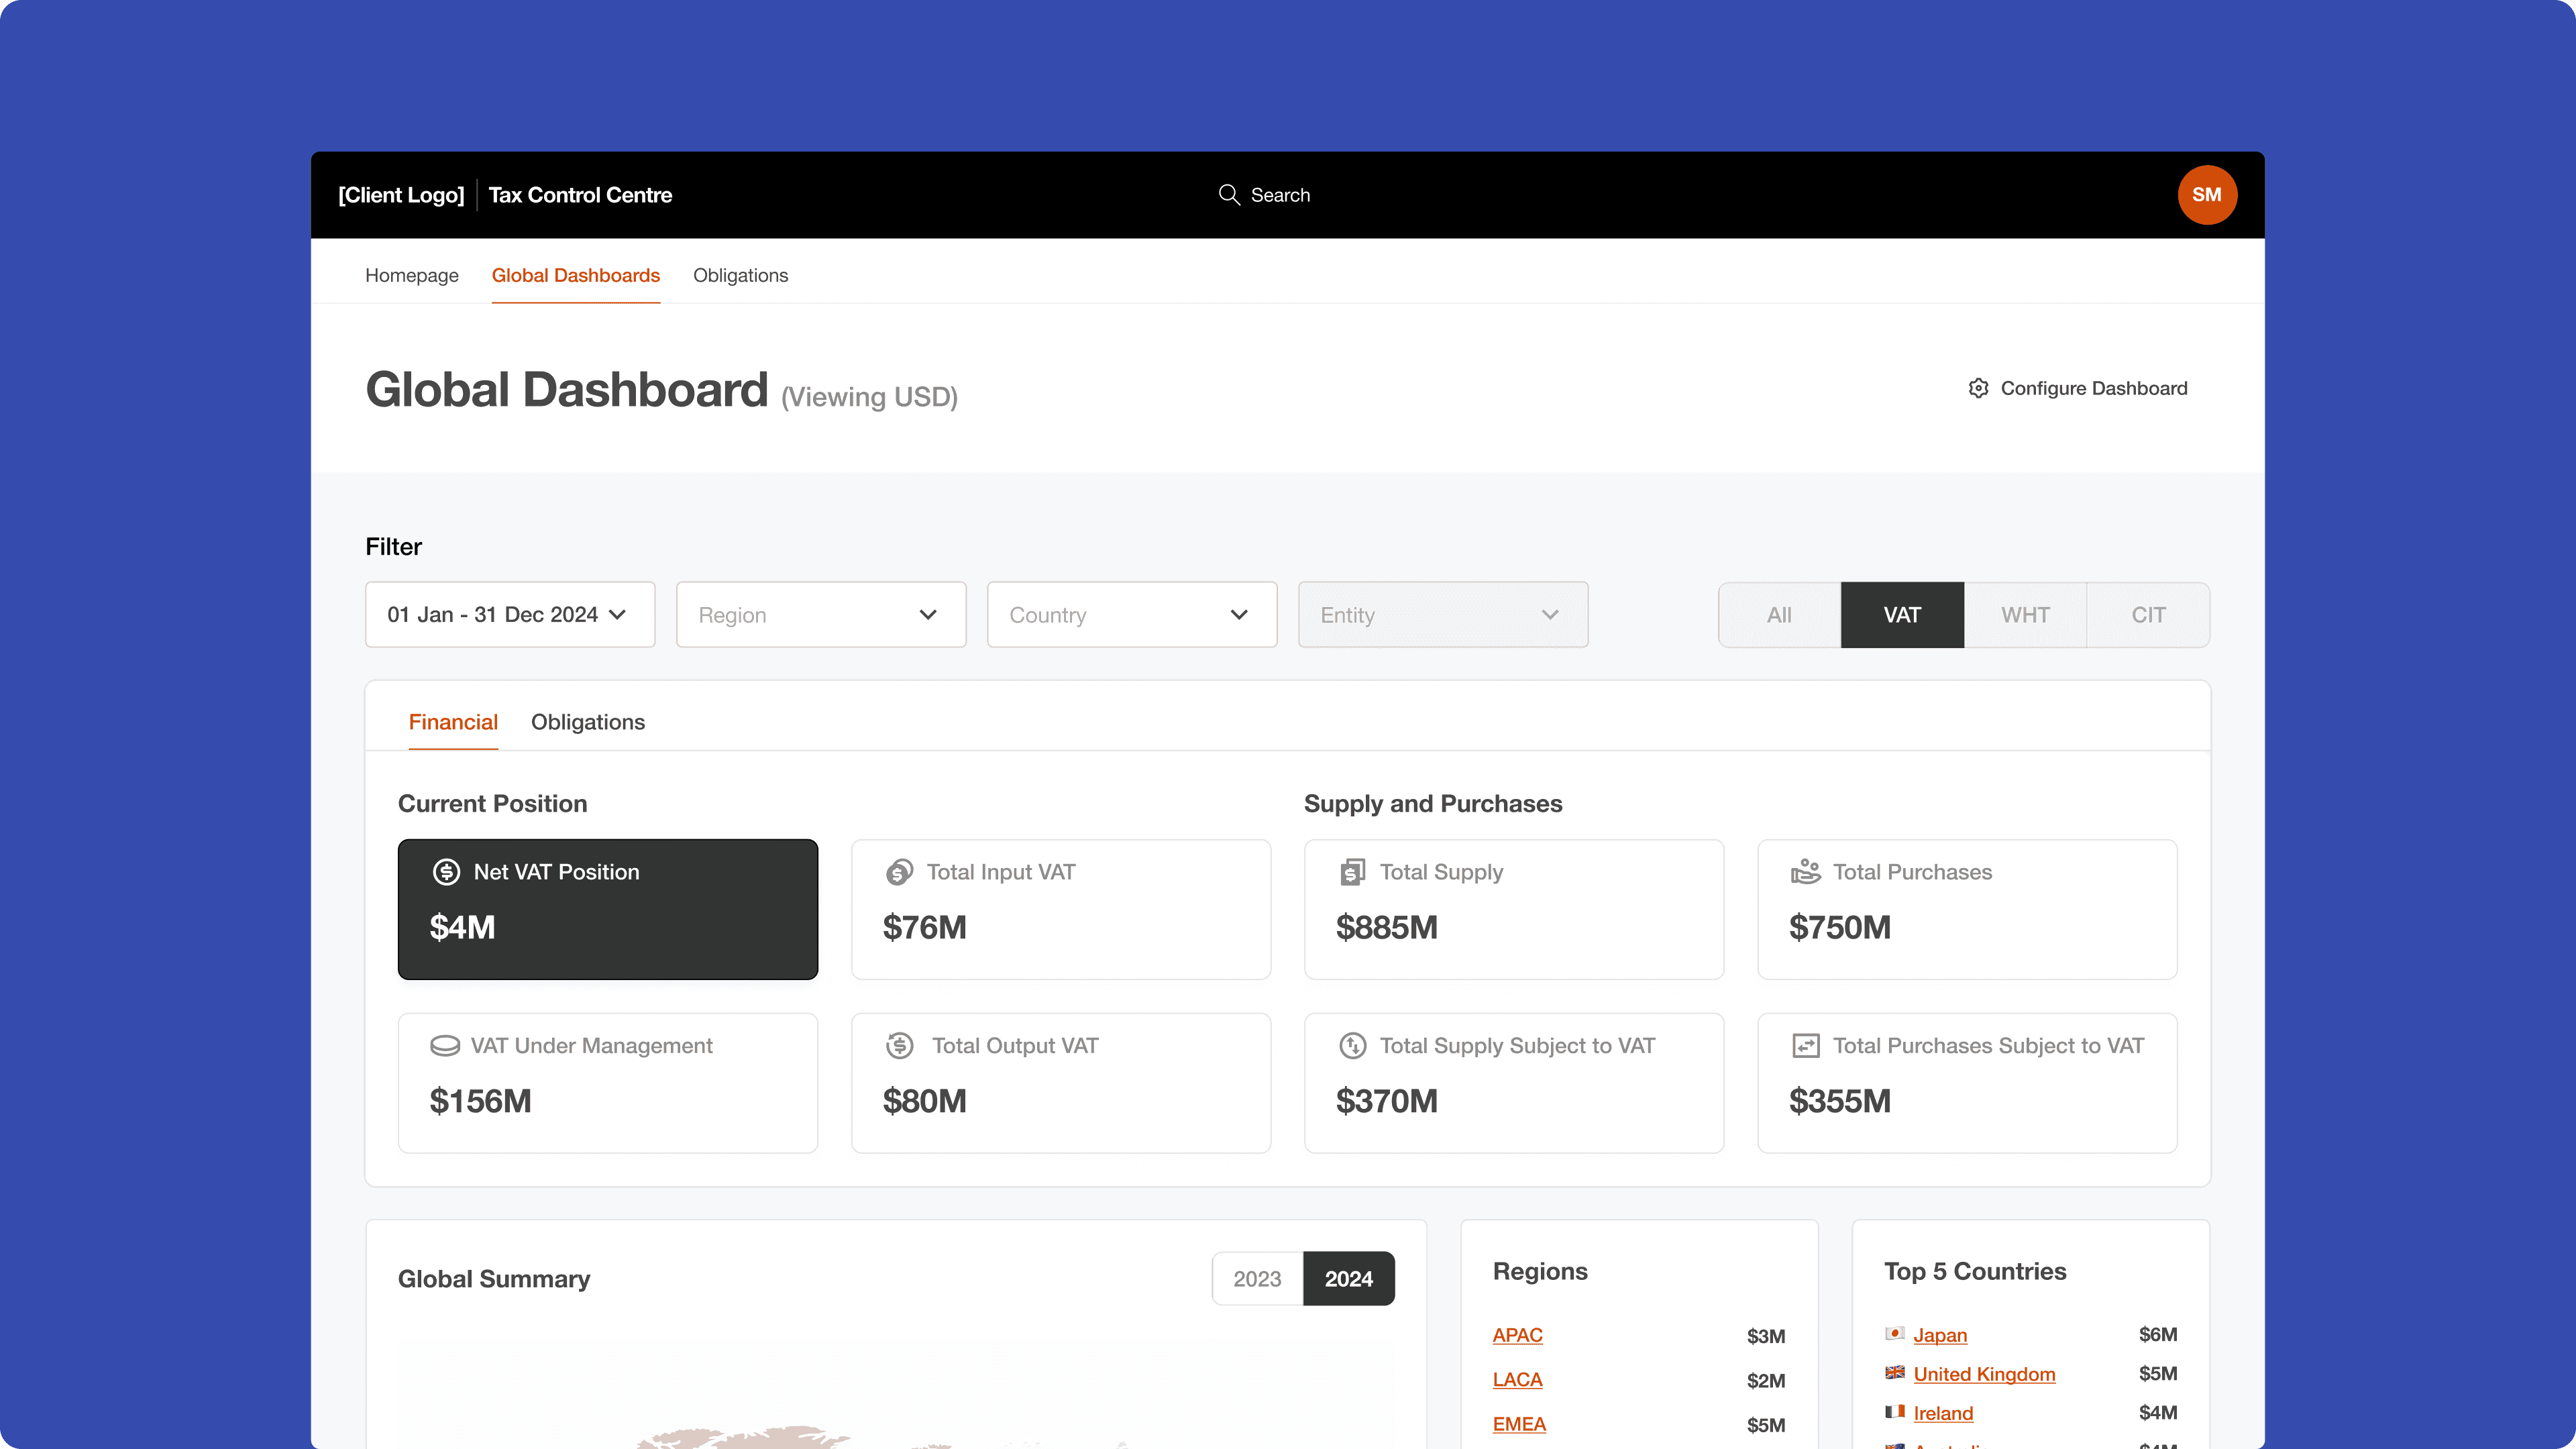
Task: Select the Total Input VAT card
Action: coord(1061,909)
